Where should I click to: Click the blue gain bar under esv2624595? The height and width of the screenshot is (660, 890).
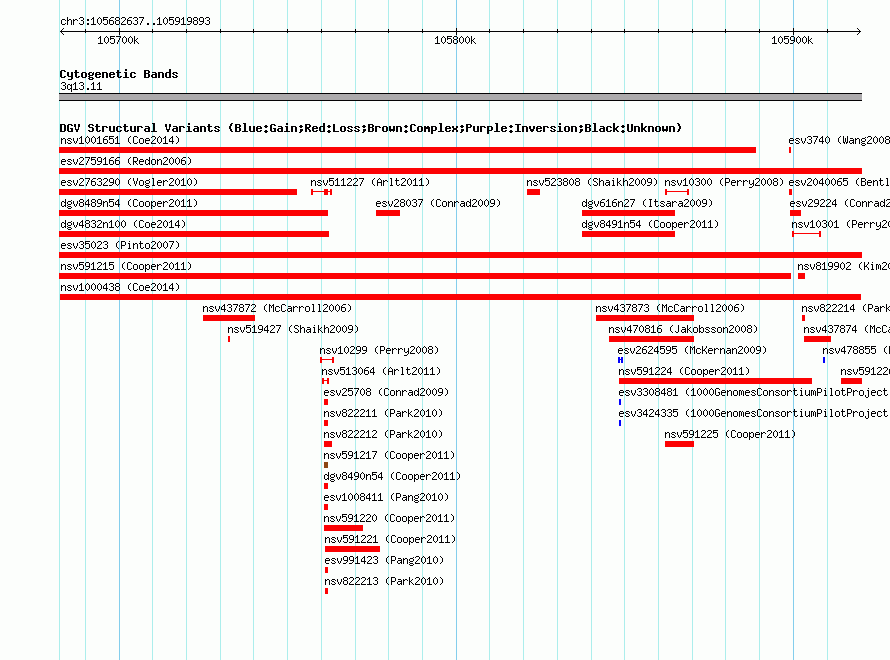click(620, 360)
